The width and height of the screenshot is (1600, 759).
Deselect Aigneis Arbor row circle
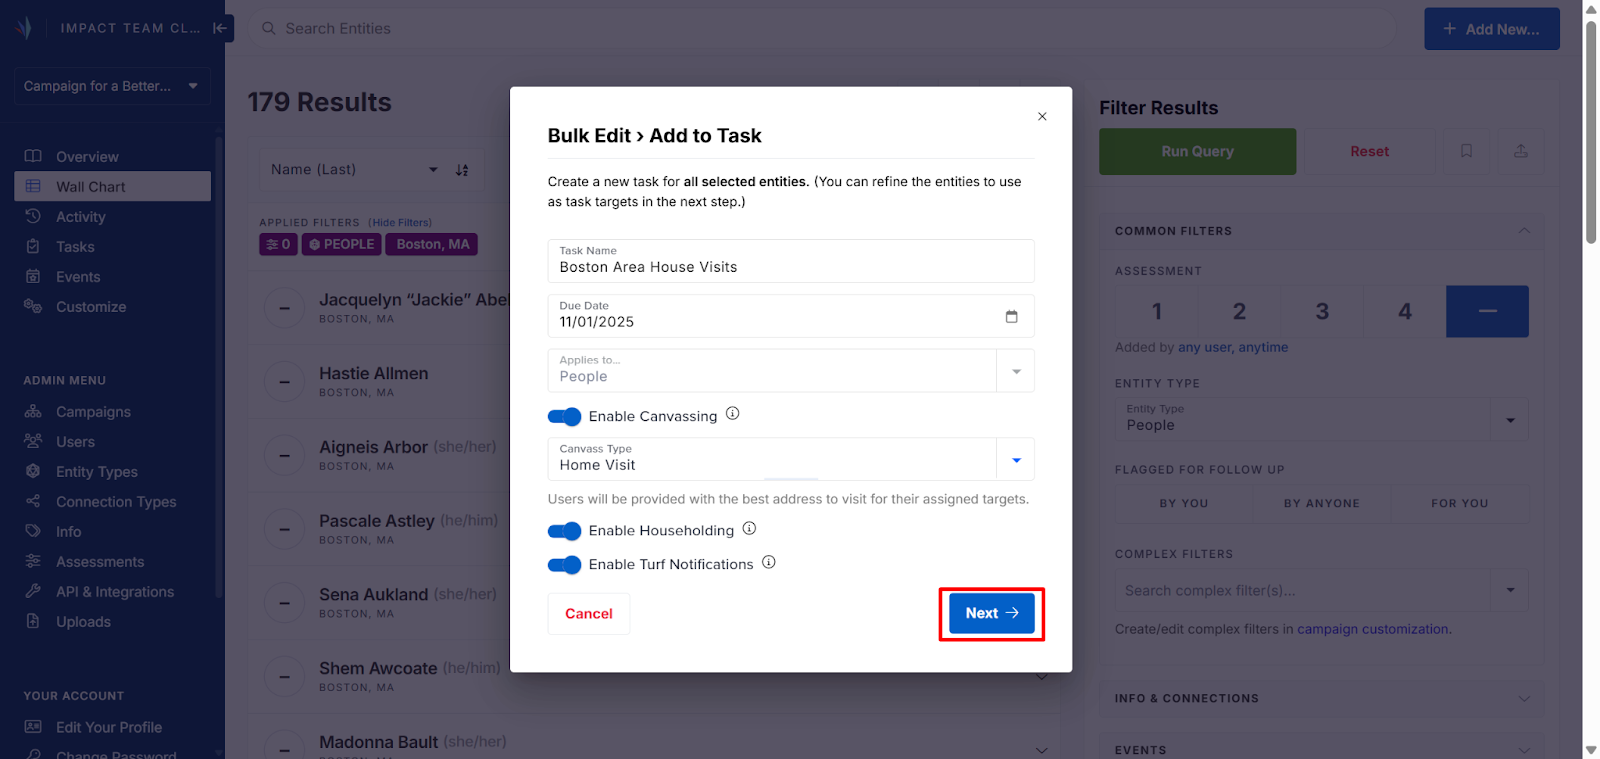pos(285,455)
